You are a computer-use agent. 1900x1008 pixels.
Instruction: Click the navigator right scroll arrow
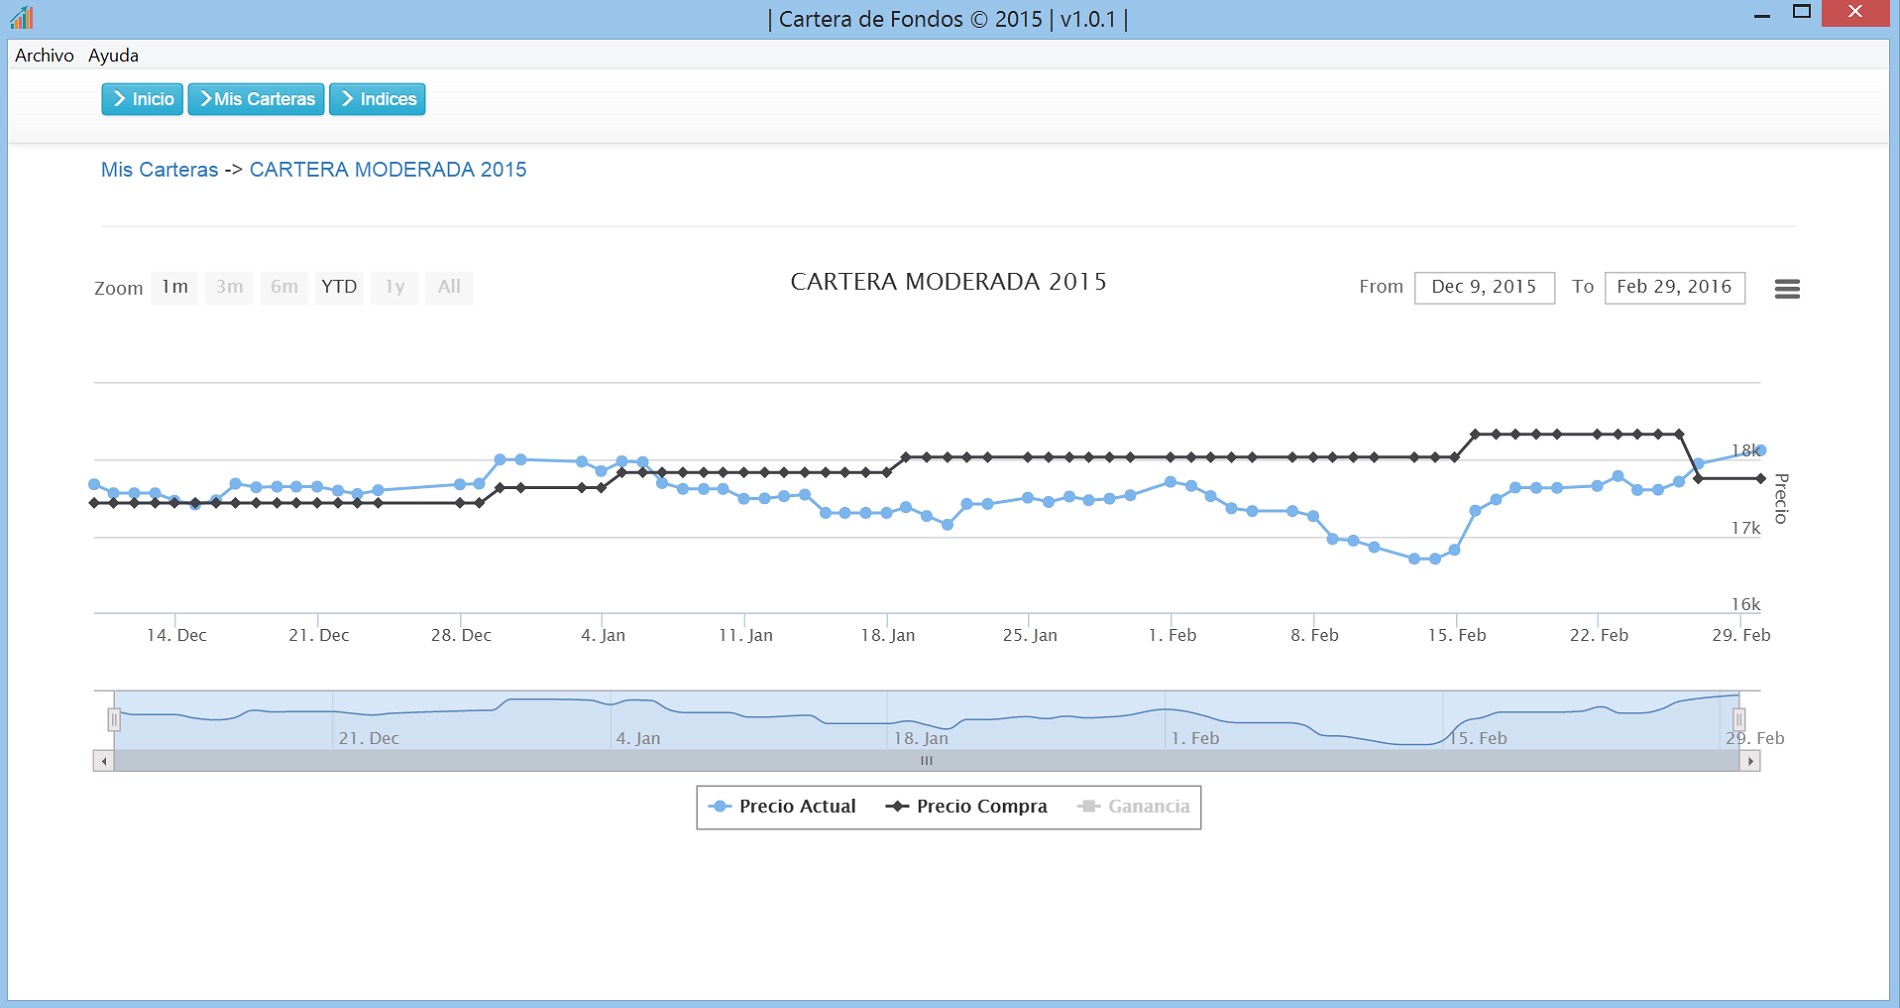[x=1750, y=761]
